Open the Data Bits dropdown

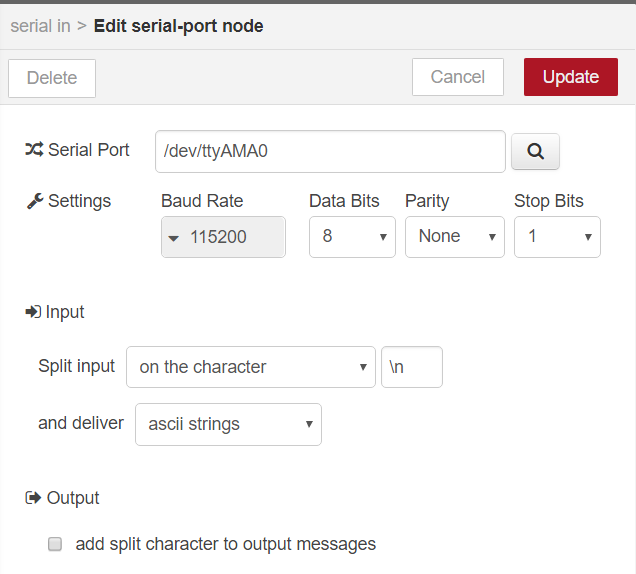click(x=352, y=237)
